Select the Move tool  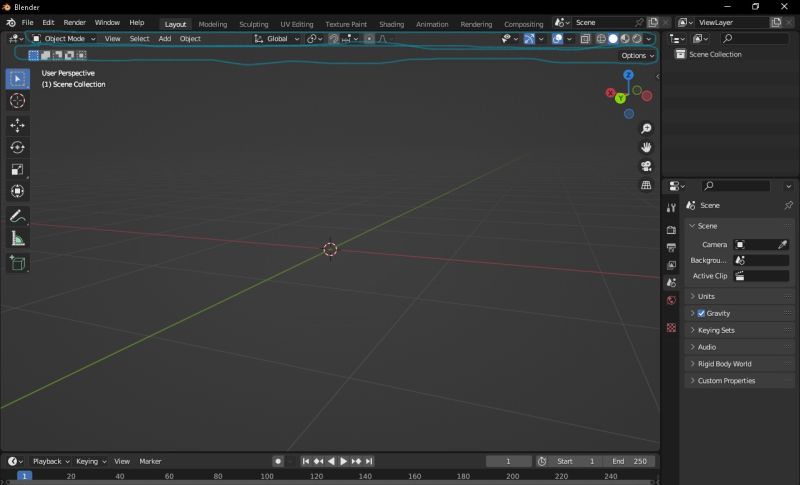click(17, 125)
